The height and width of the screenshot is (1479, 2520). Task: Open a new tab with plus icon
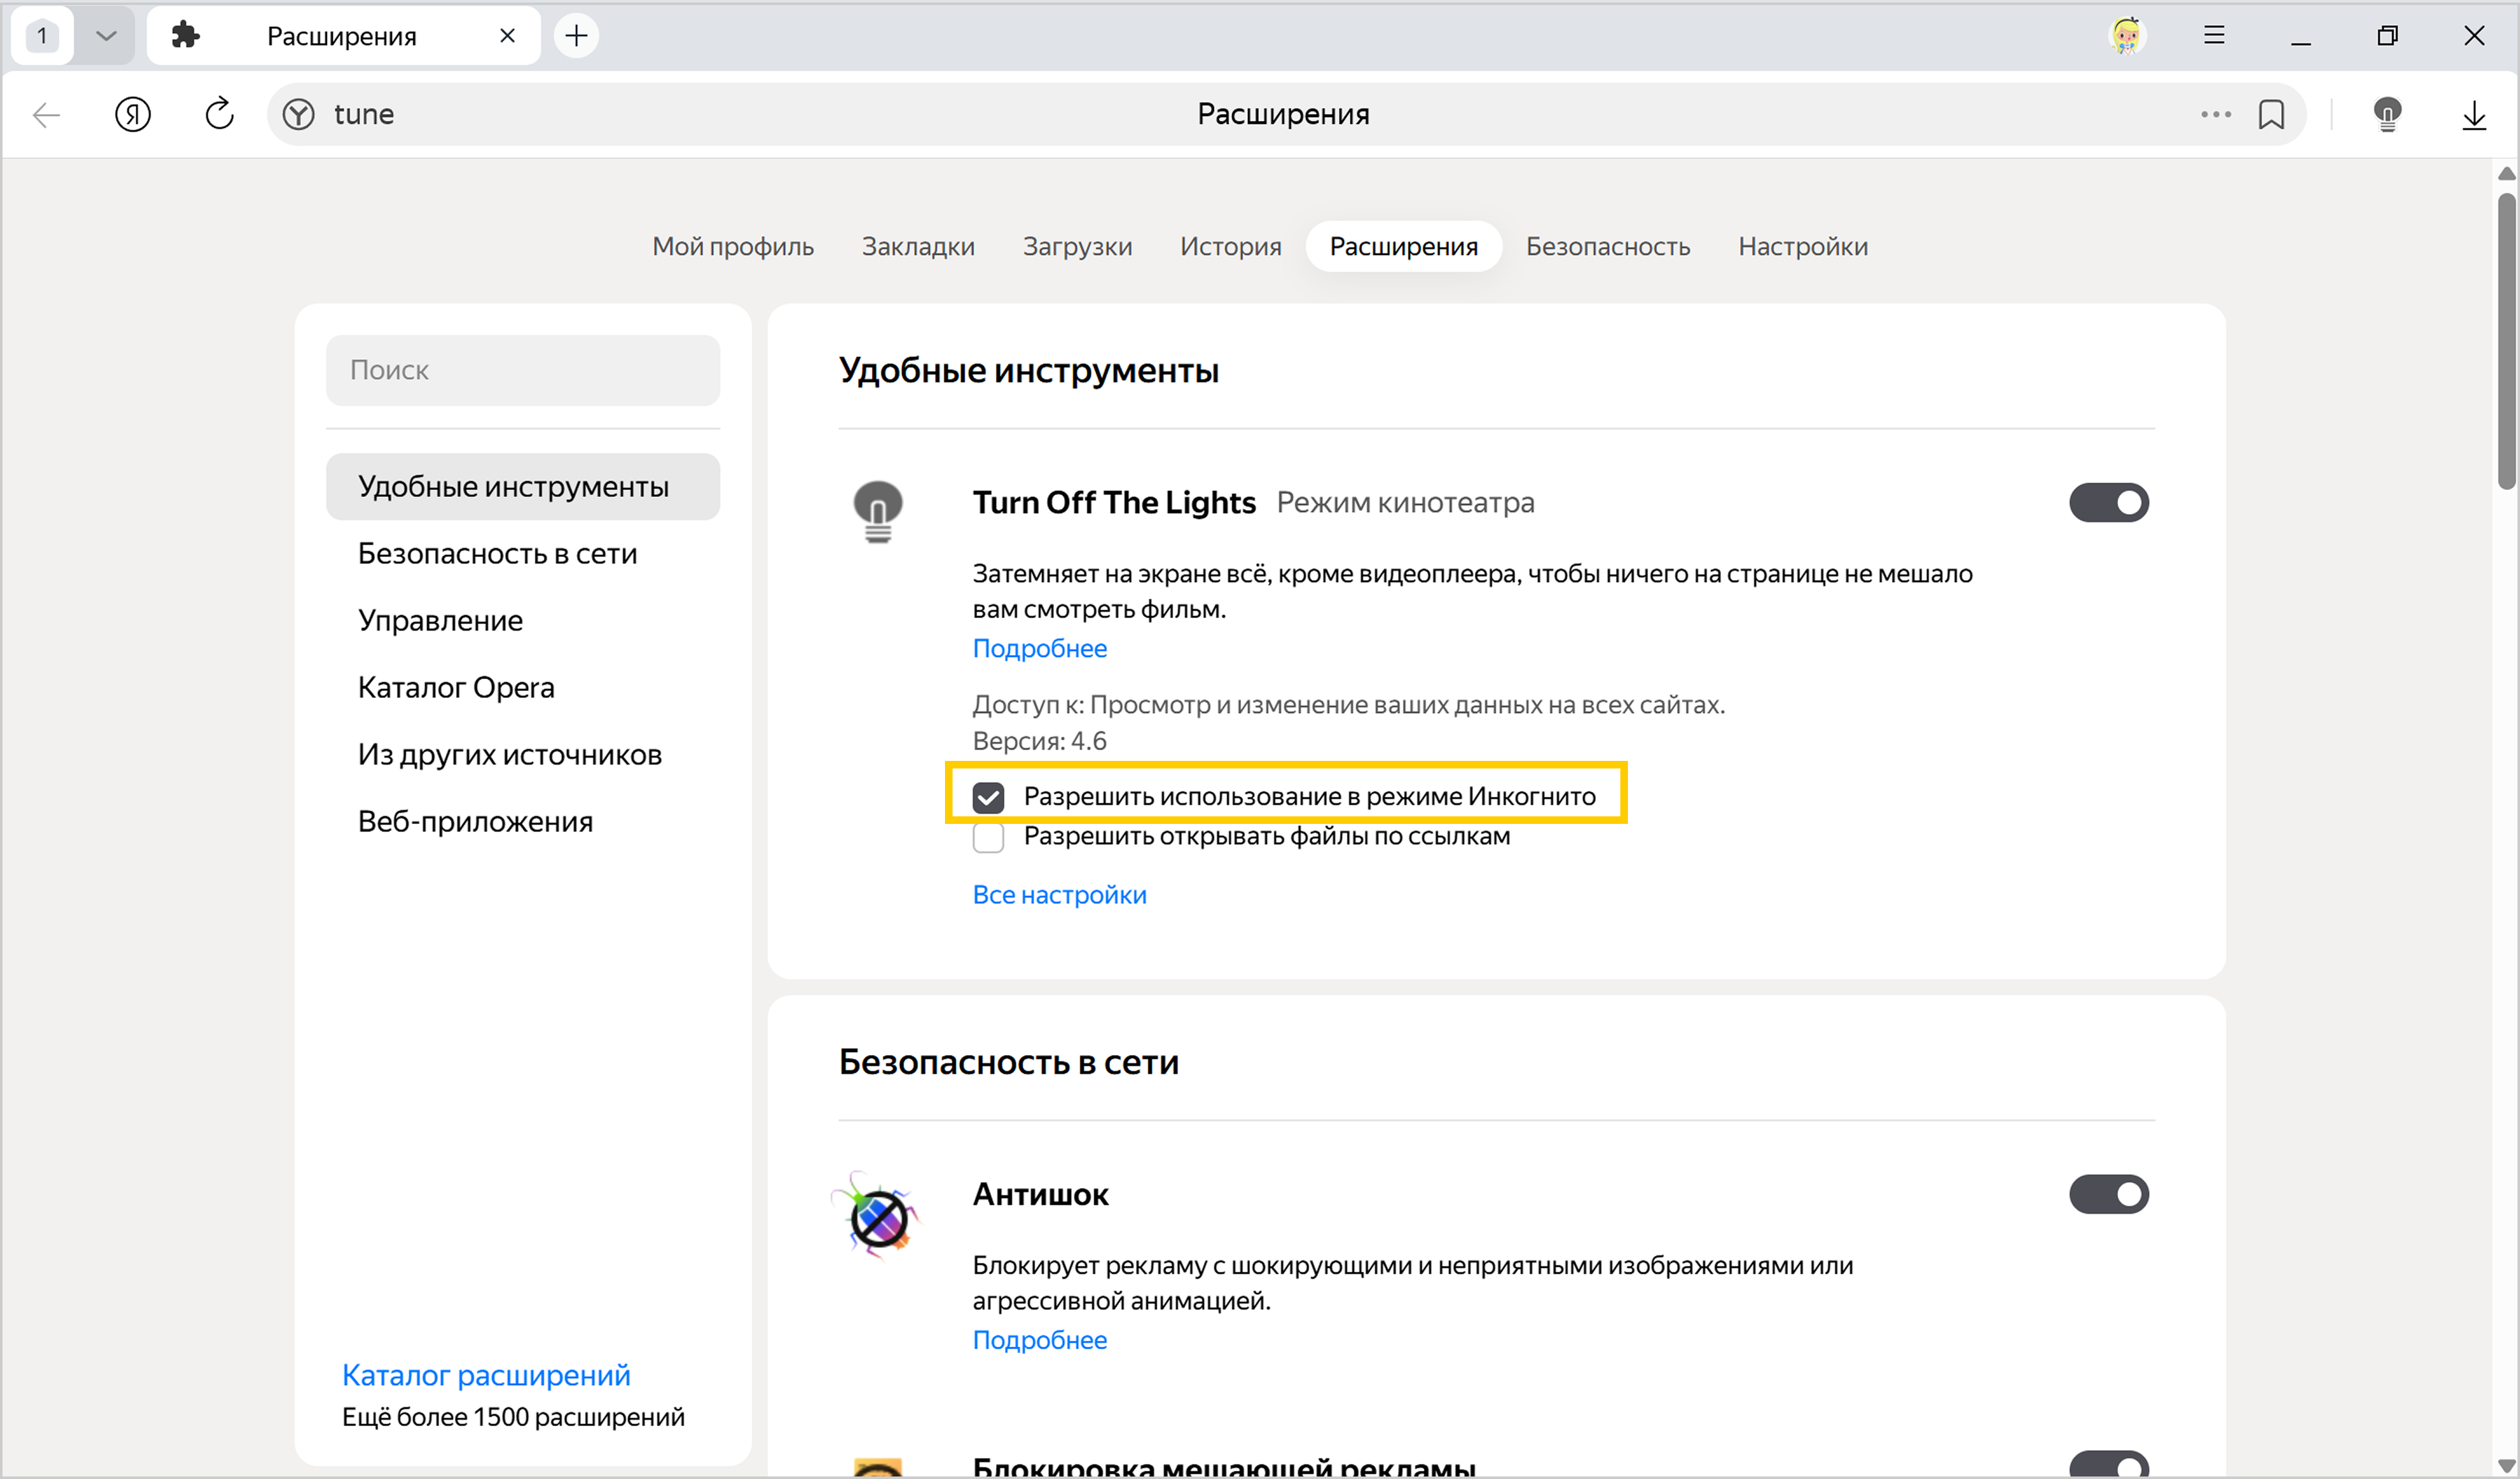576,36
